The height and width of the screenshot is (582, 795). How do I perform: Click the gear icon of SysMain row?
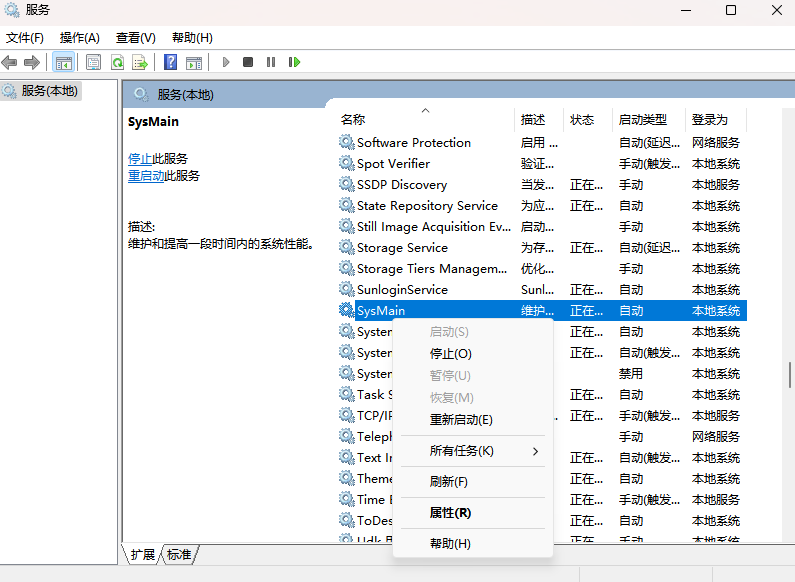tap(346, 310)
